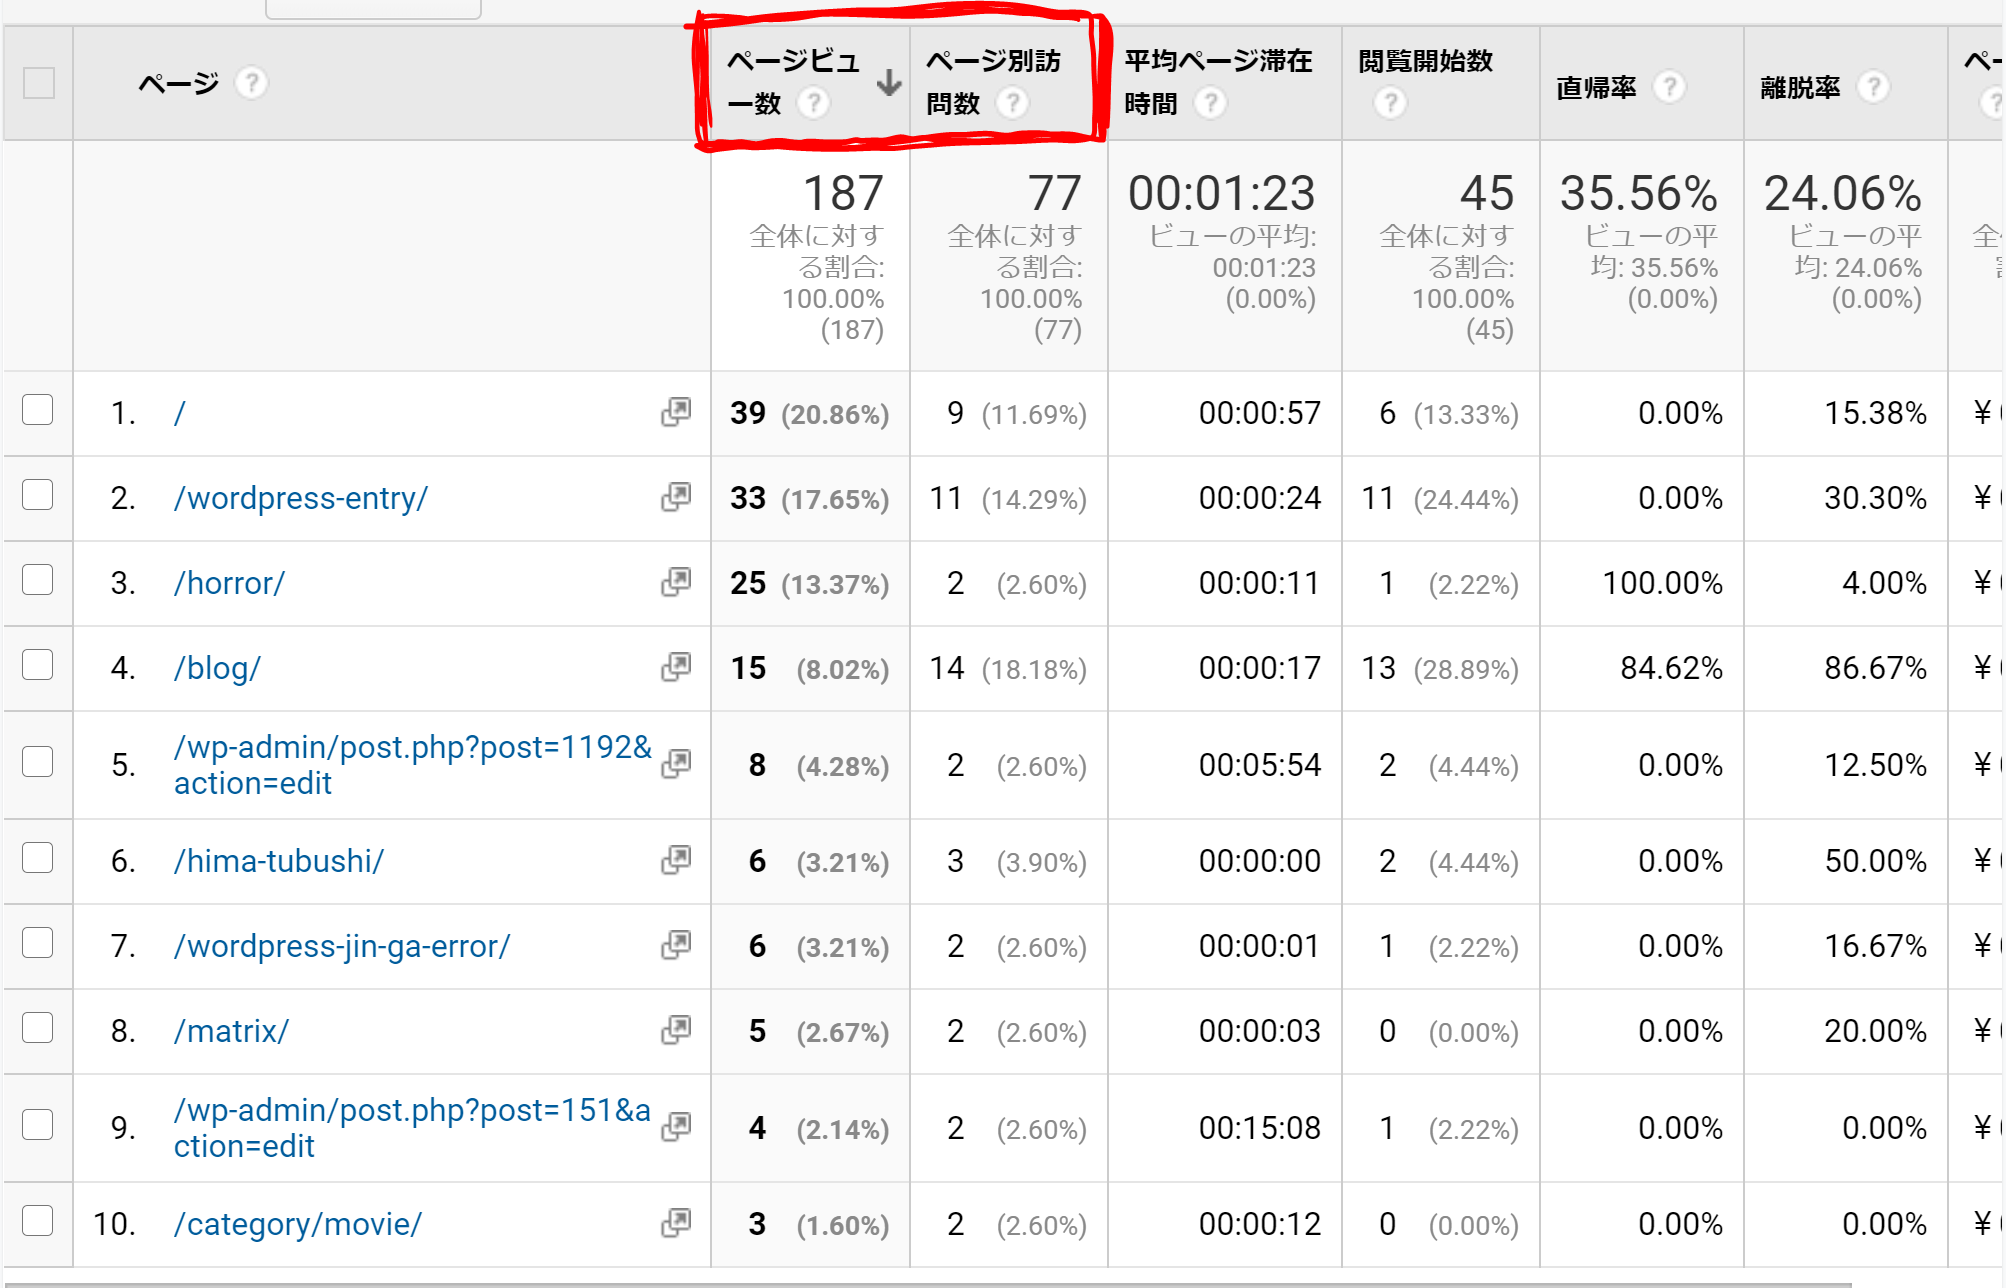Click post=151 average time 00:15:08
This screenshot has width=2006, height=1288.
coord(1260,1128)
